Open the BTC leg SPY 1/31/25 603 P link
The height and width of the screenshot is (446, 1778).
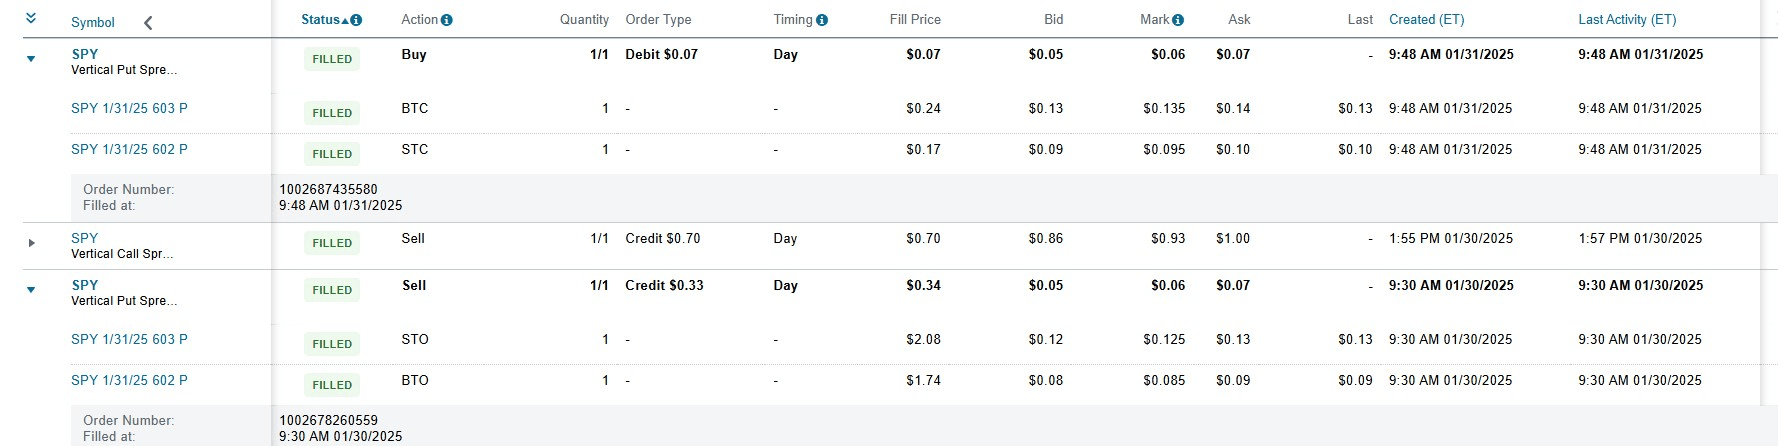point(129,108)
